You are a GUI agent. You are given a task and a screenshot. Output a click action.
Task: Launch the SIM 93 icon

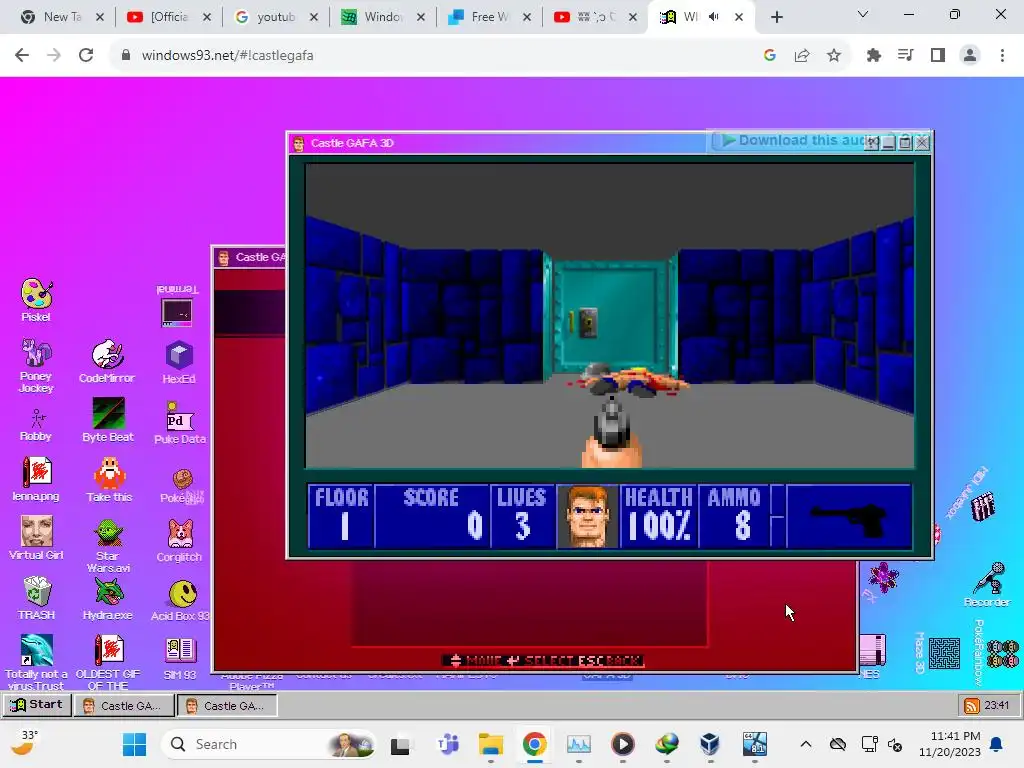pos(180,658)
